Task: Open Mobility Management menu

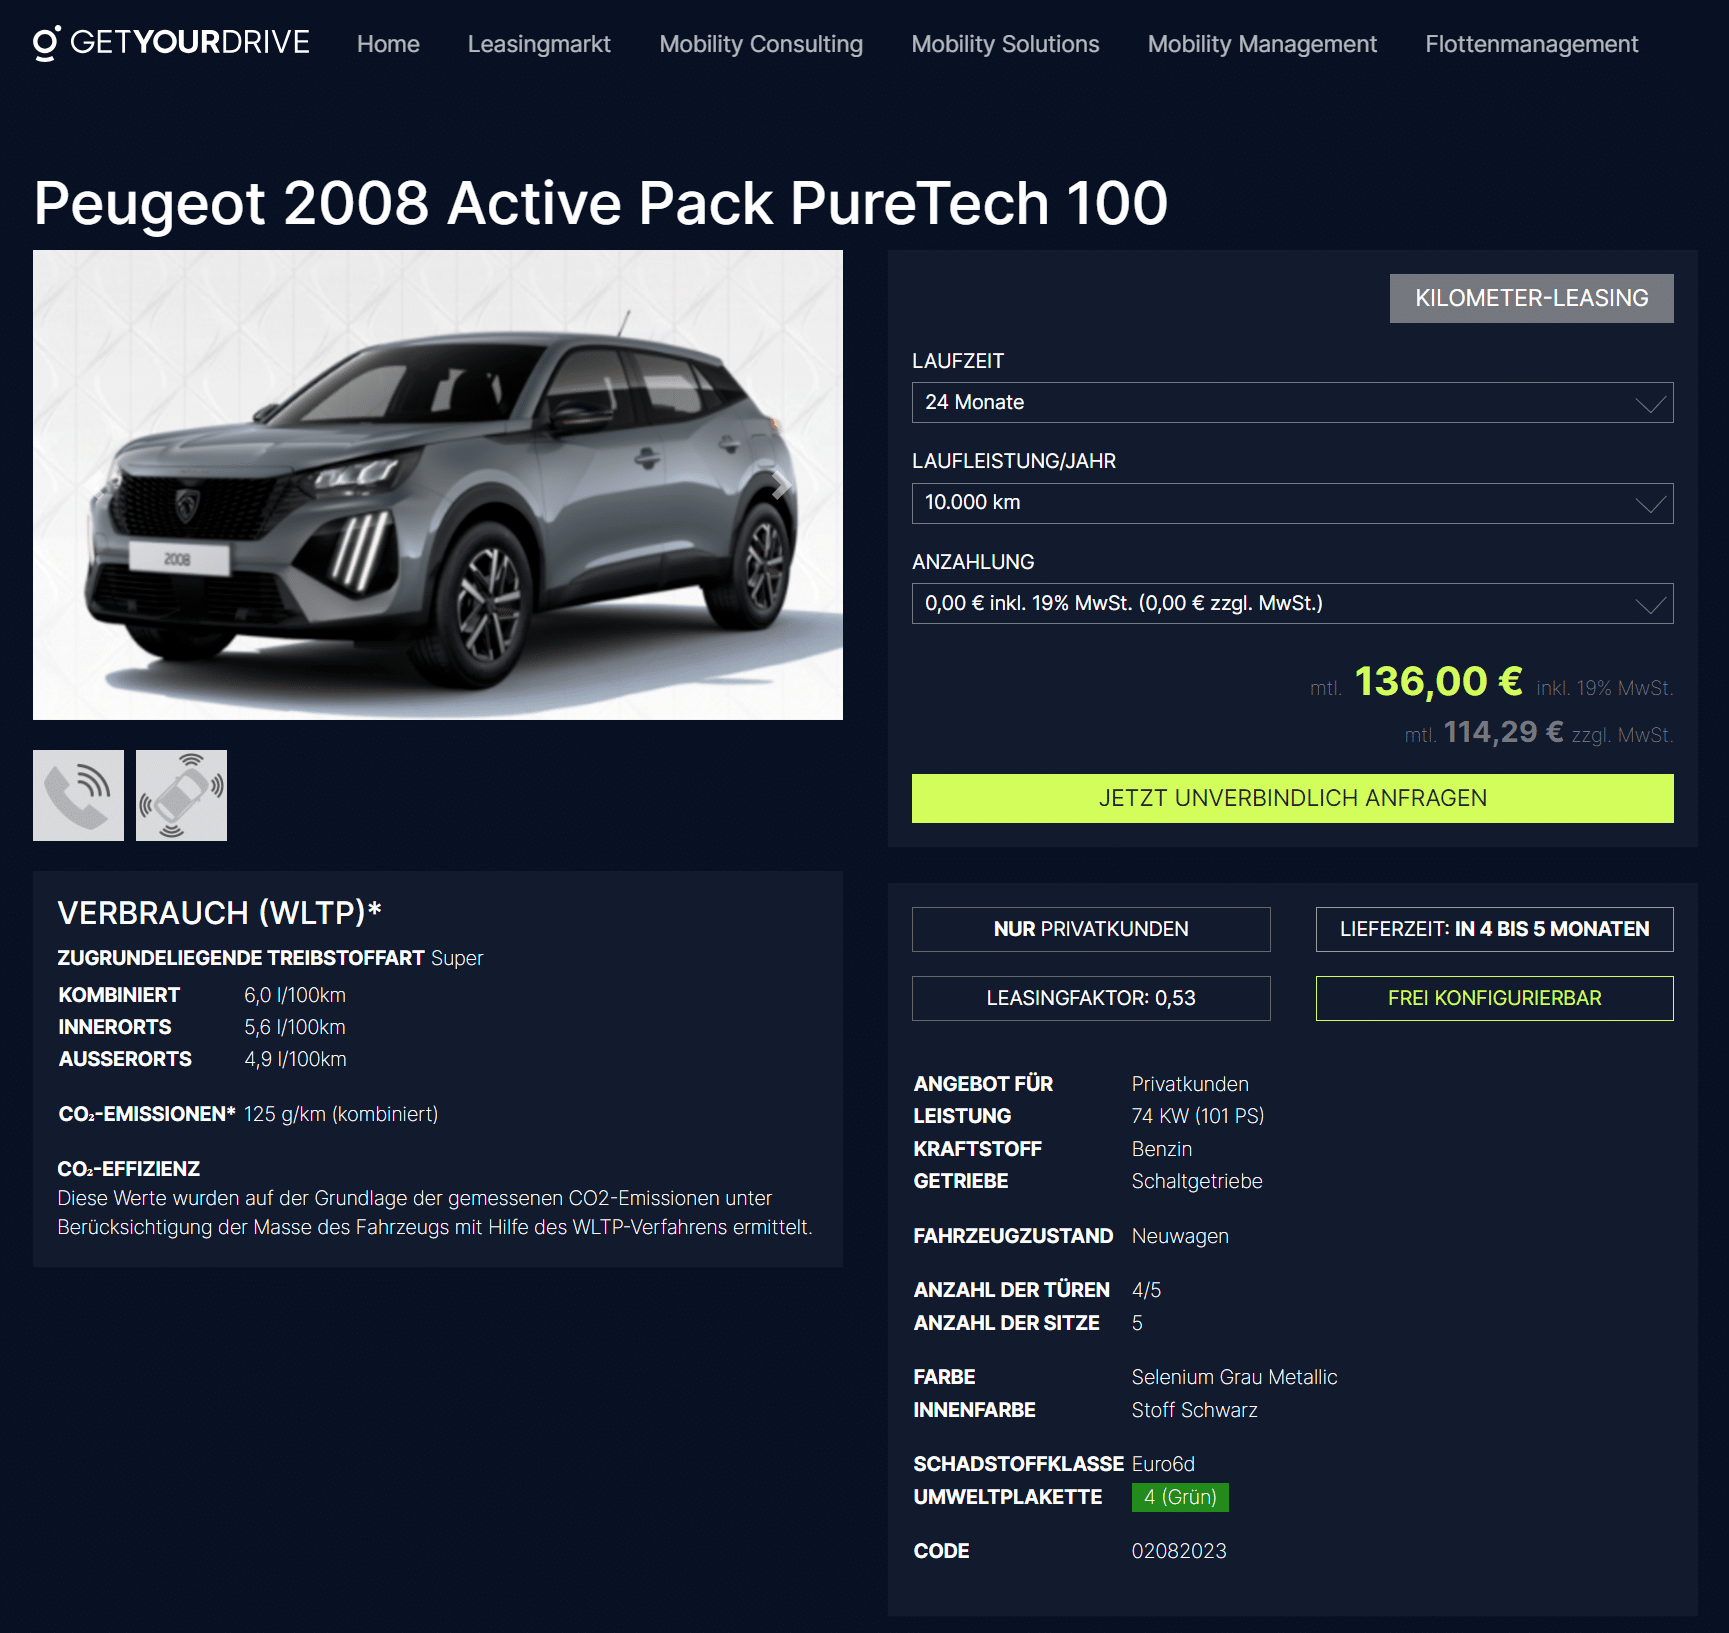Action: click(x=1262, y=44)
